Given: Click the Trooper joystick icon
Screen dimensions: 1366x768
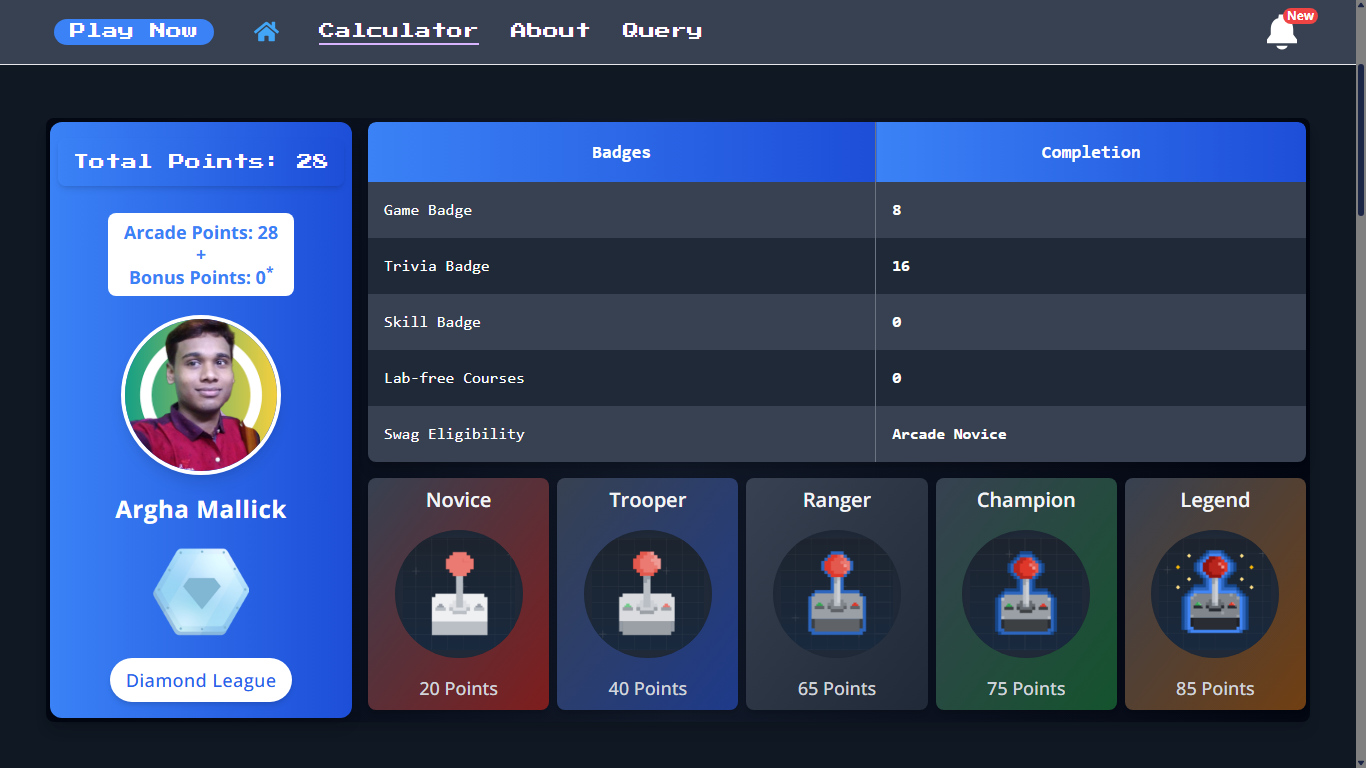Looking at the screenshot, I should (647, 593).
